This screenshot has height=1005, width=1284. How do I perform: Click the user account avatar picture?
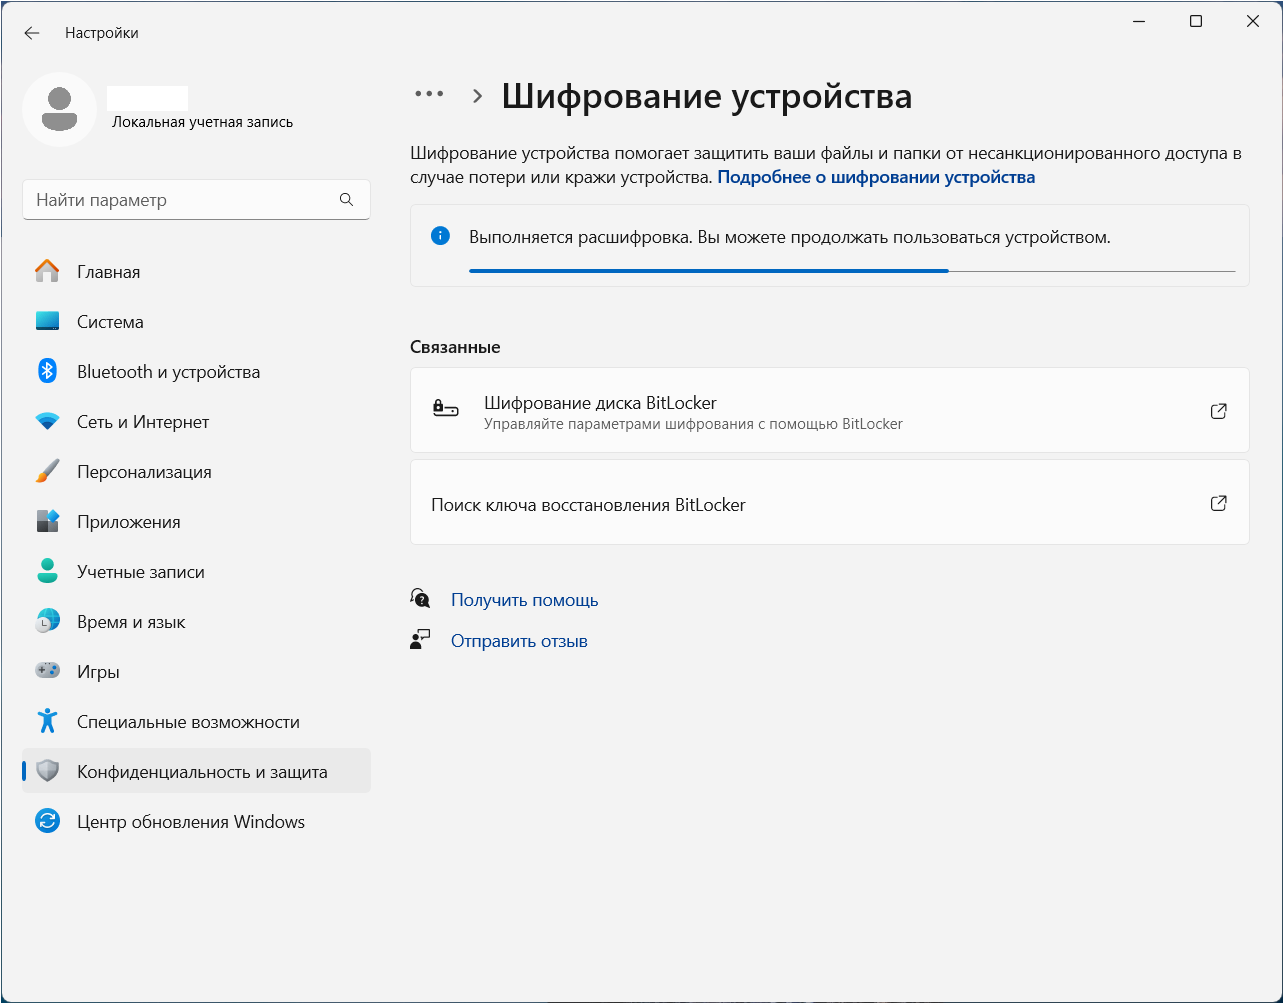coord(60,109)
